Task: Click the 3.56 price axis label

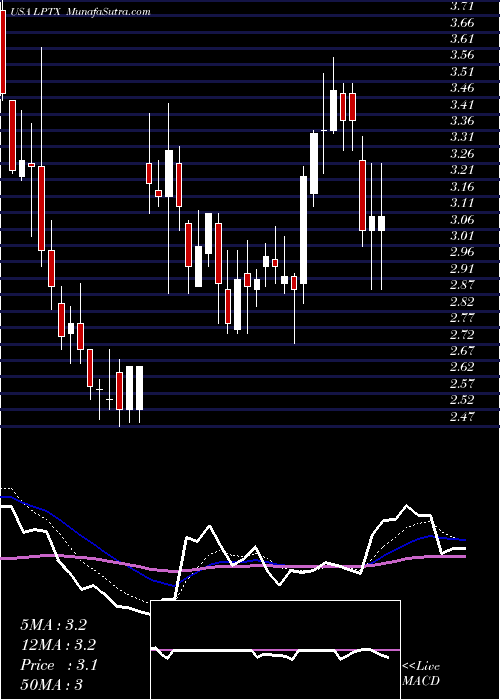Action: tap(462, 56)
